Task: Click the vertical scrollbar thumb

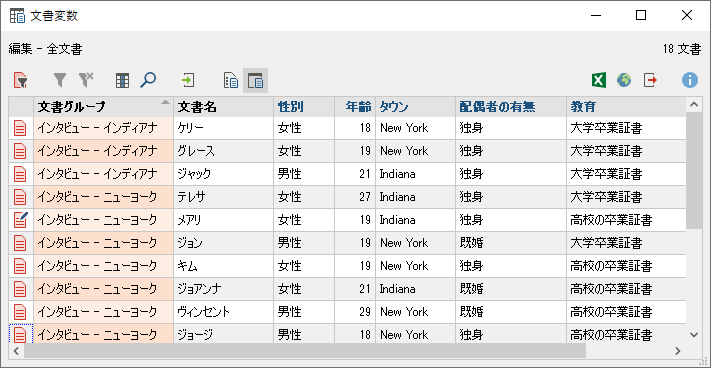Action: point(694,171)
